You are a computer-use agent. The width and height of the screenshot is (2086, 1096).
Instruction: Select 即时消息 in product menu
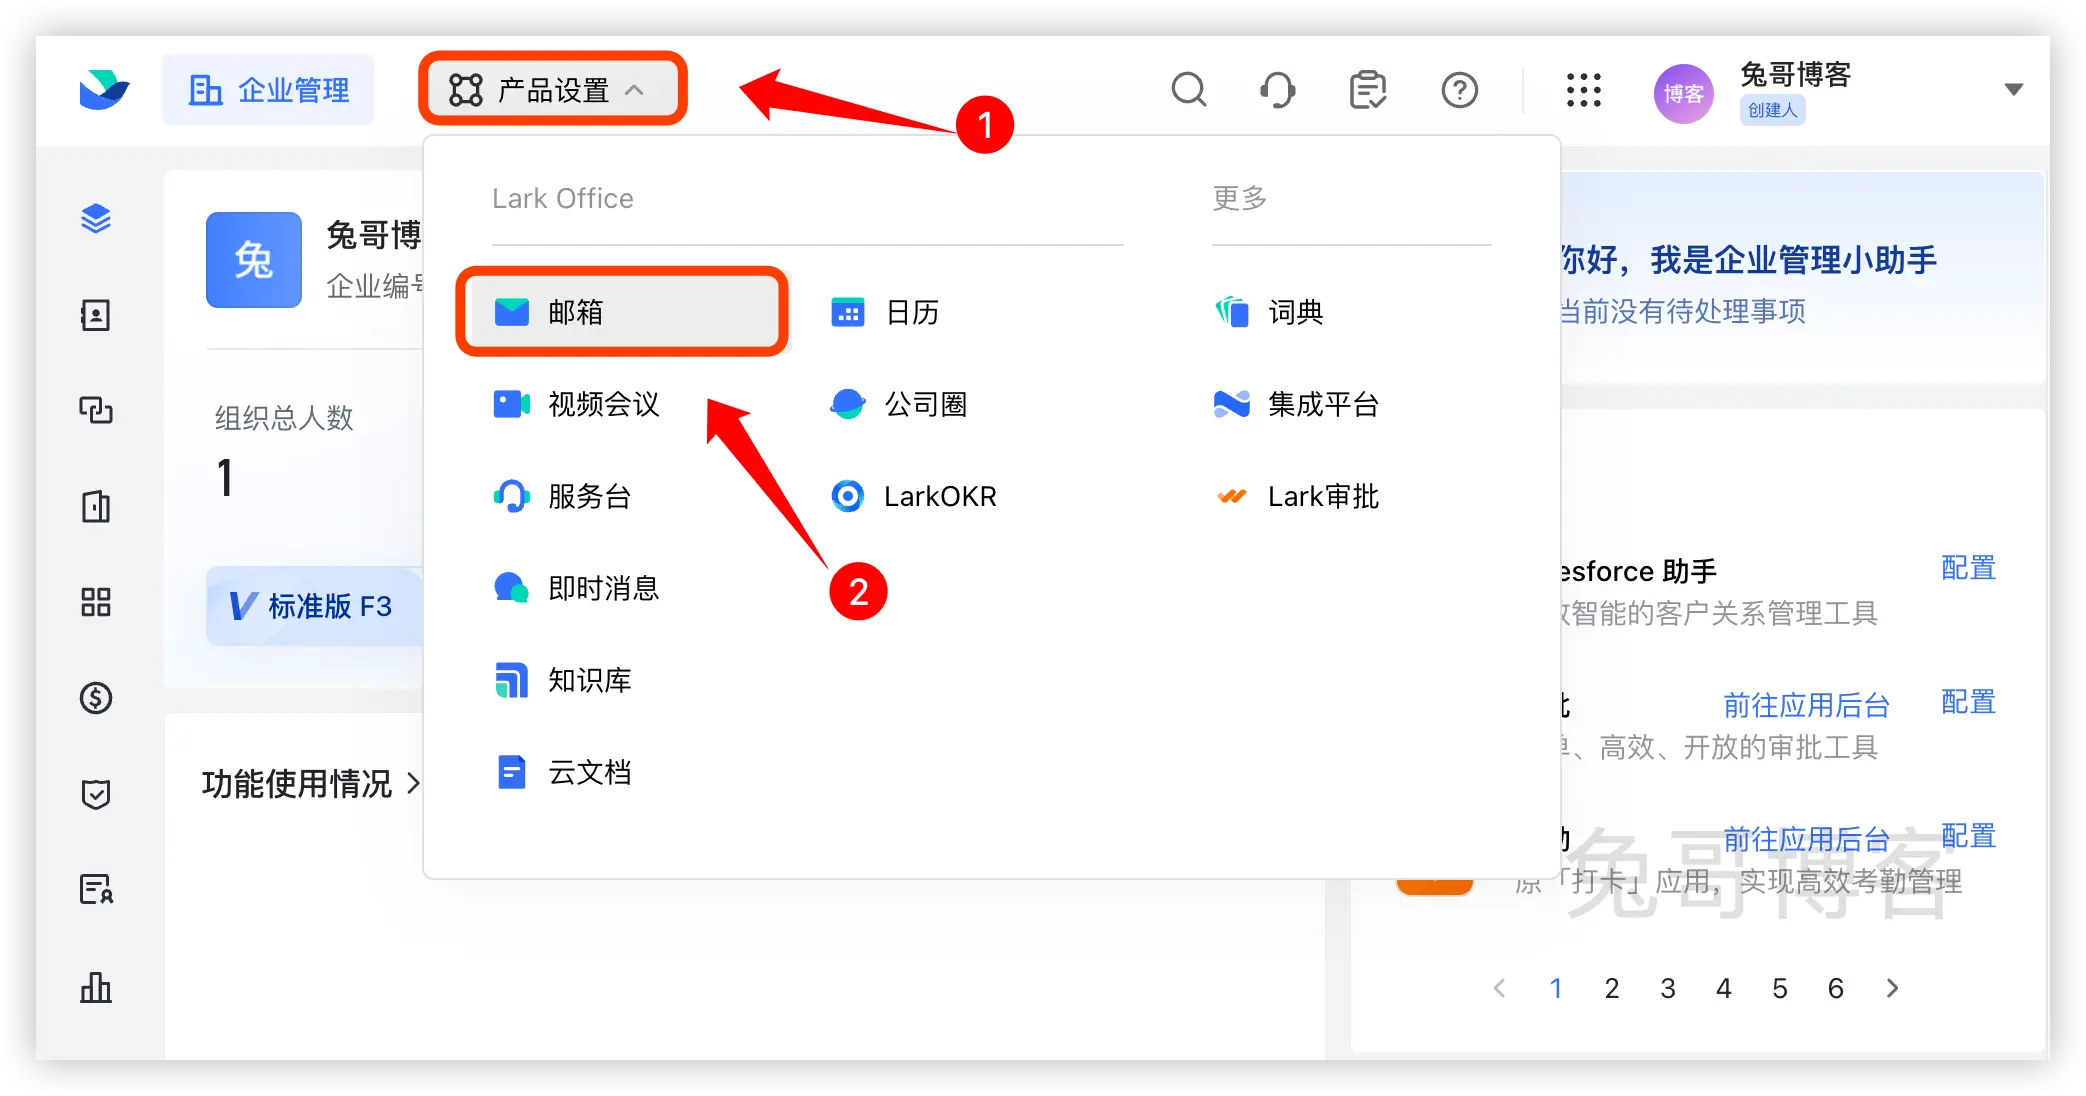pos(577,588)
